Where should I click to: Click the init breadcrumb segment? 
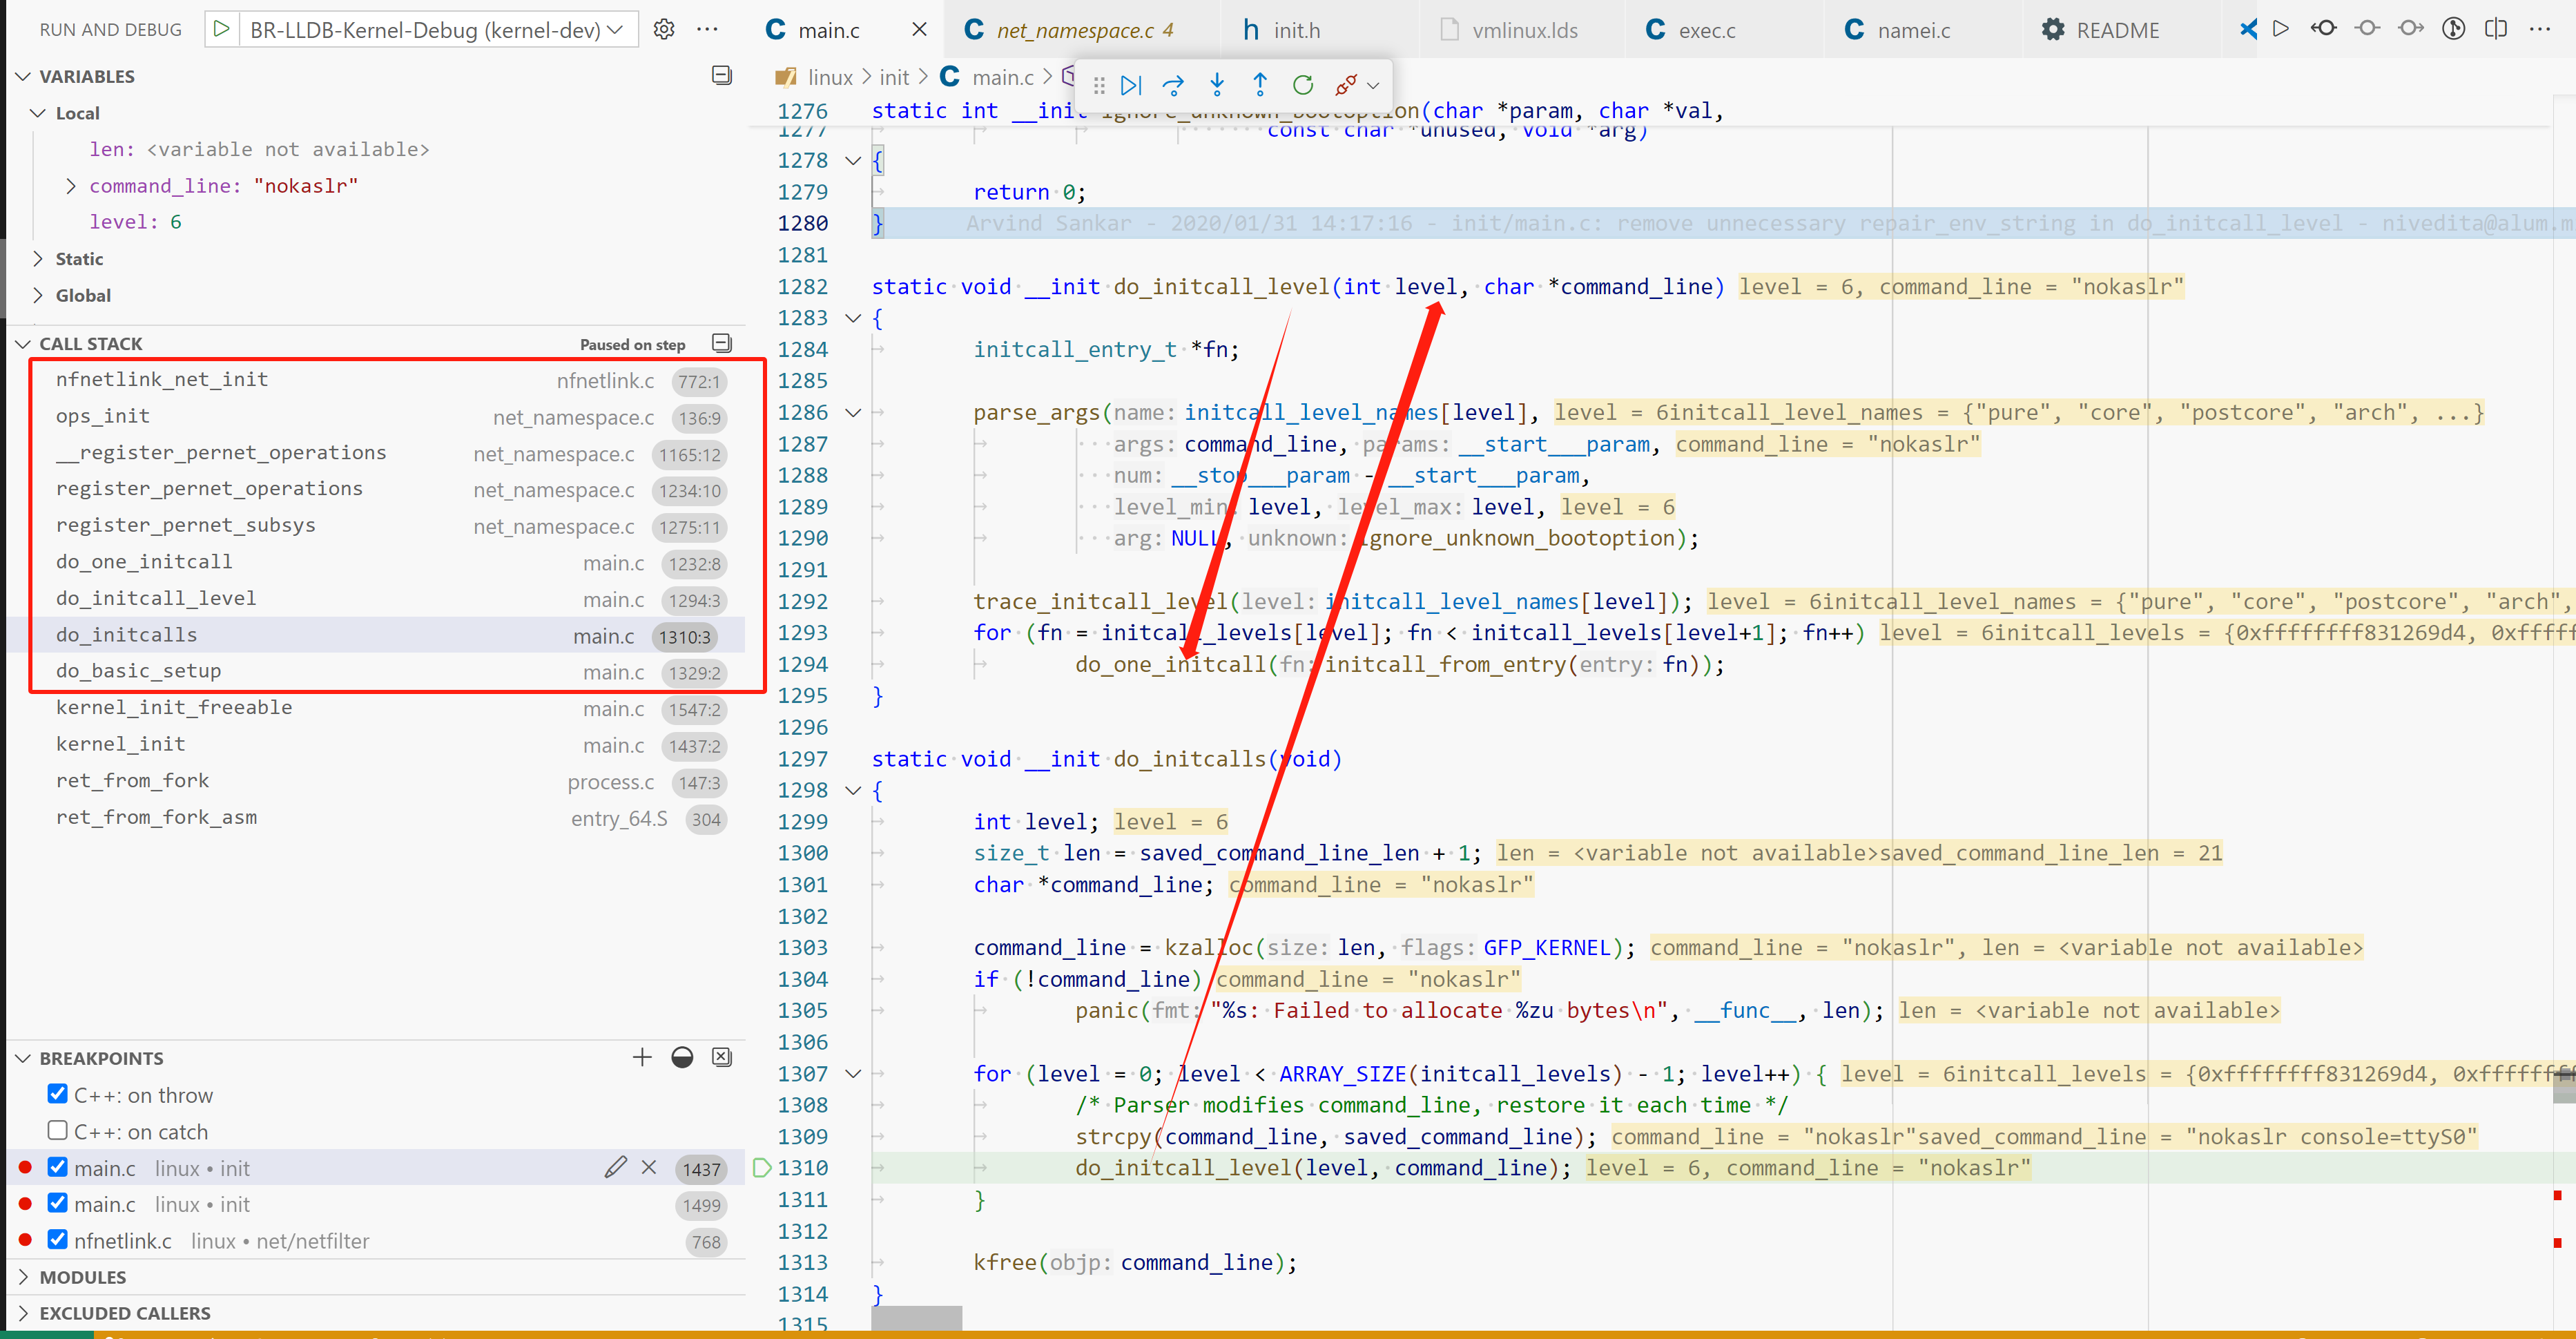pyautogui.click(x=894, y=78)
